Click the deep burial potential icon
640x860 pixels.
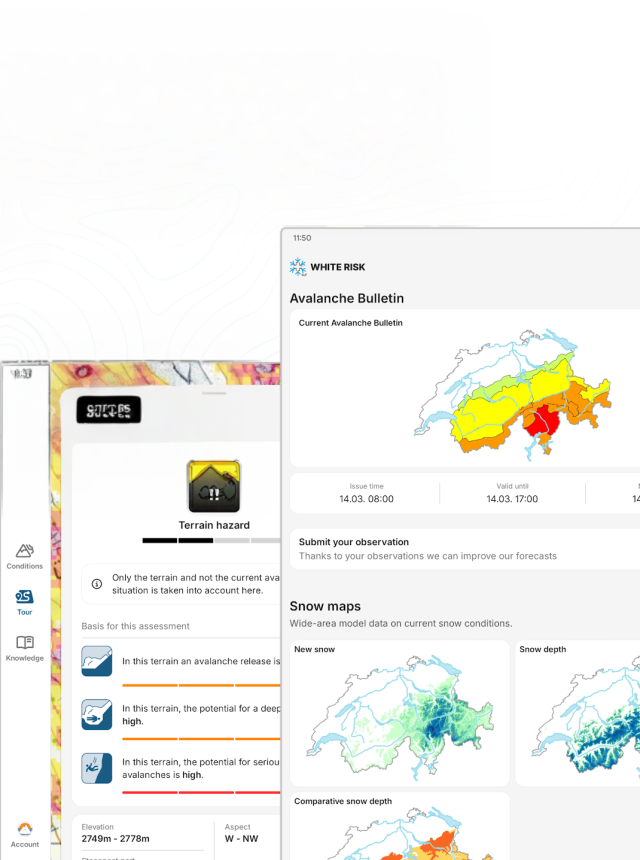click(x=97, y=714)
